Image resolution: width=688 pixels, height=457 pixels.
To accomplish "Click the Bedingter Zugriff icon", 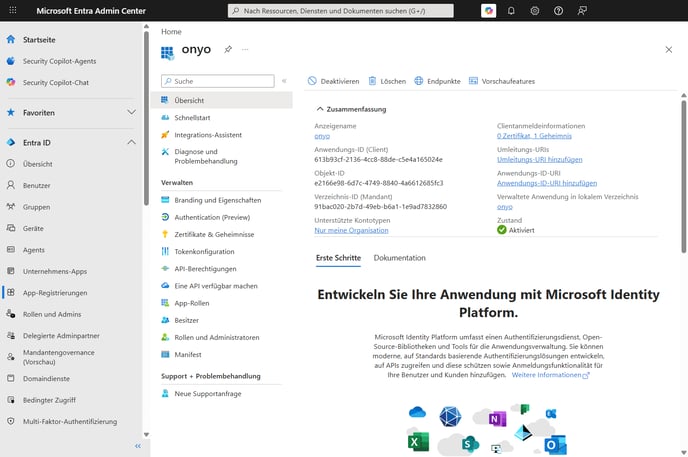I will point(11,400).
